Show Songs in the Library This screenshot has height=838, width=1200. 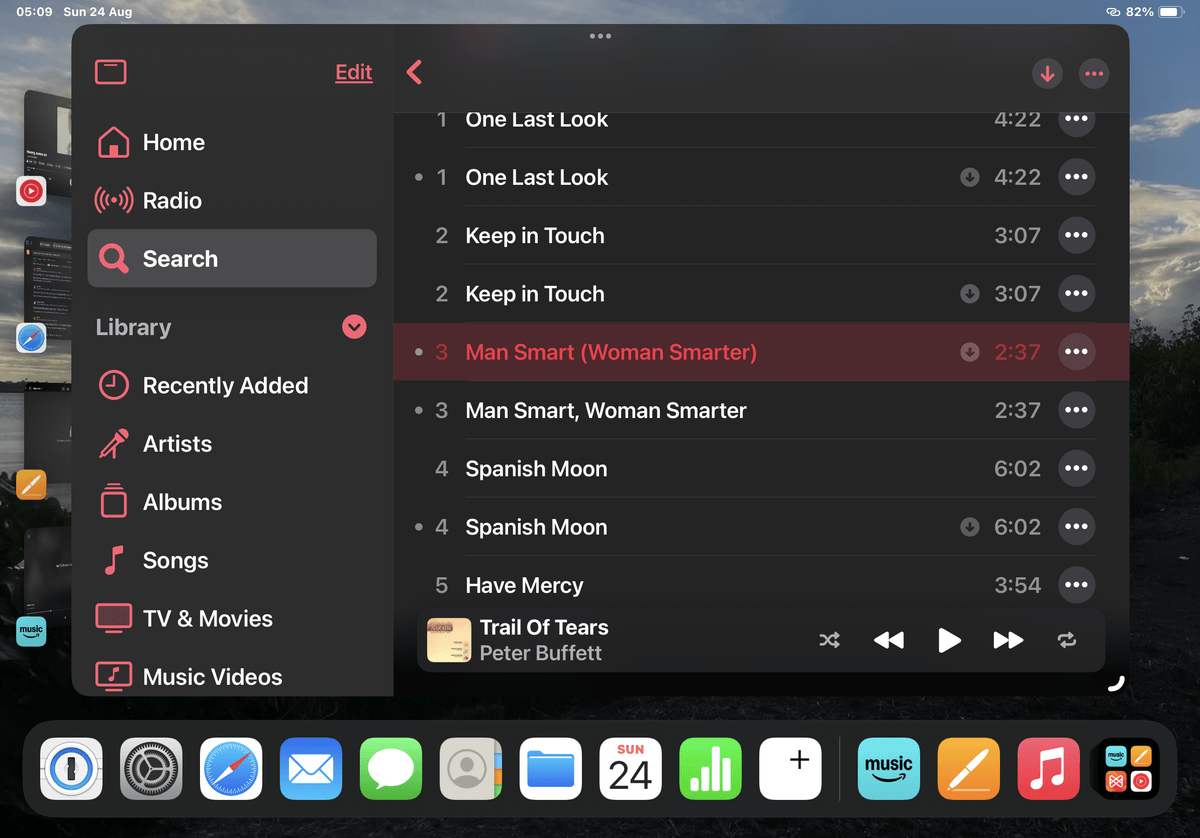tap(232, 560)
